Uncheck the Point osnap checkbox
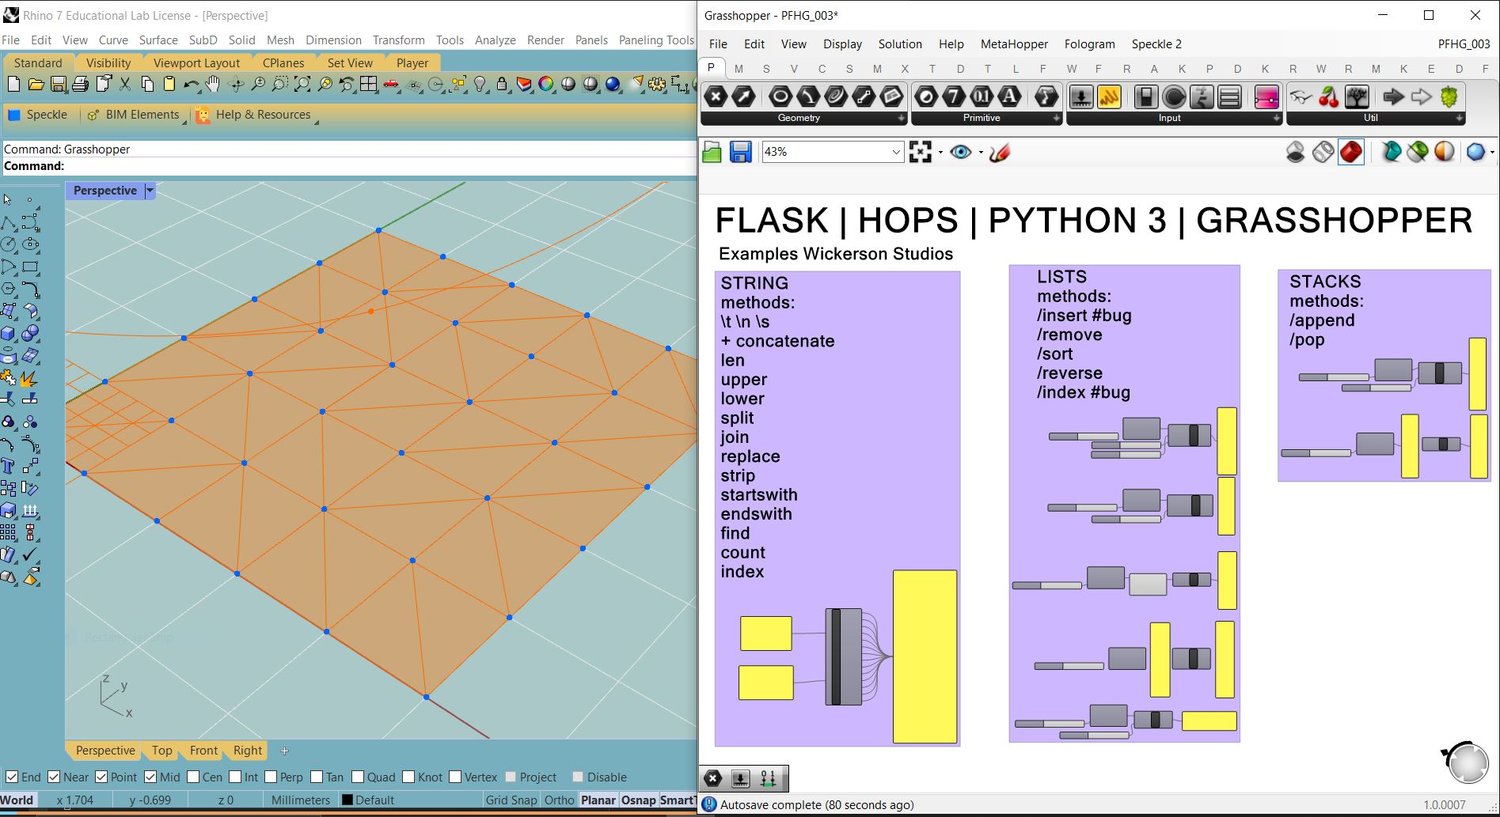 101,777
